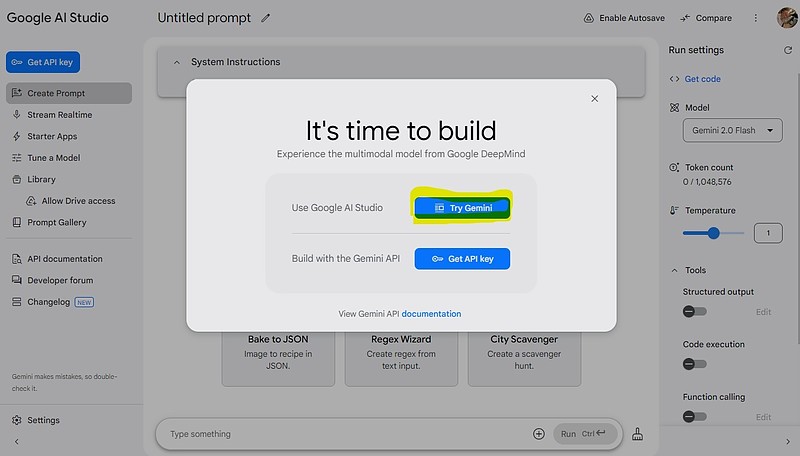The image size is (800, 456).
Task: Click the plus icon in prompt box
Action: [x=539, y=434]
